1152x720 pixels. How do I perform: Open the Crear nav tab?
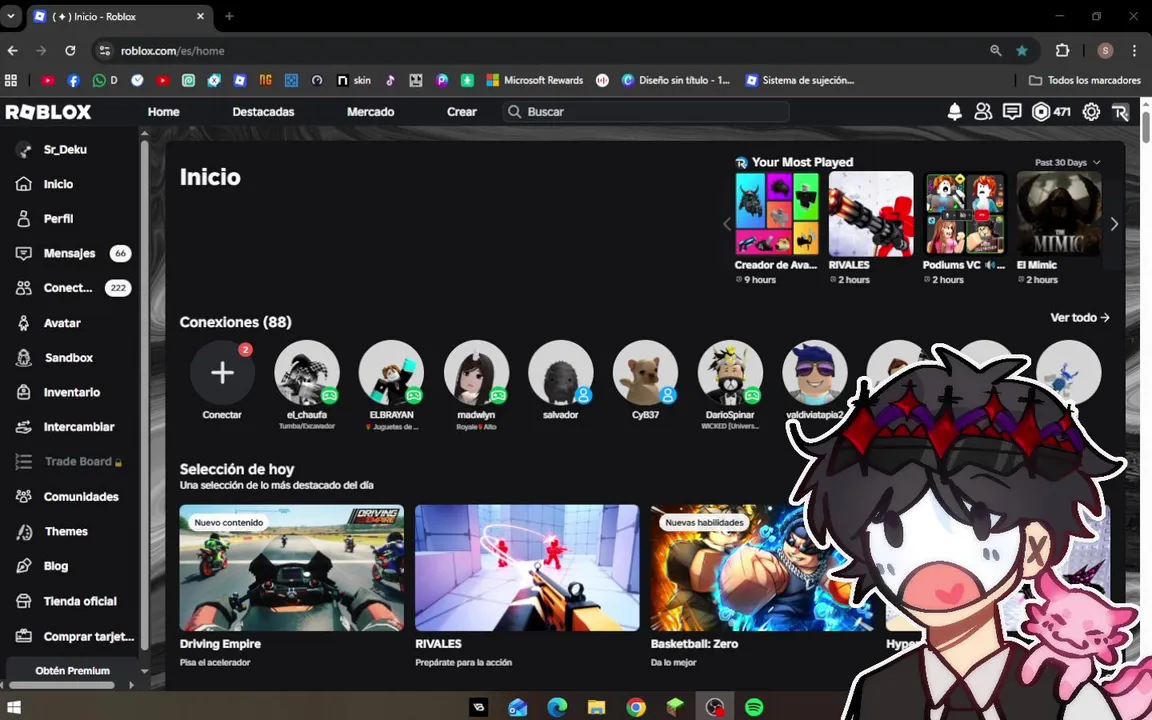[461, 112]
